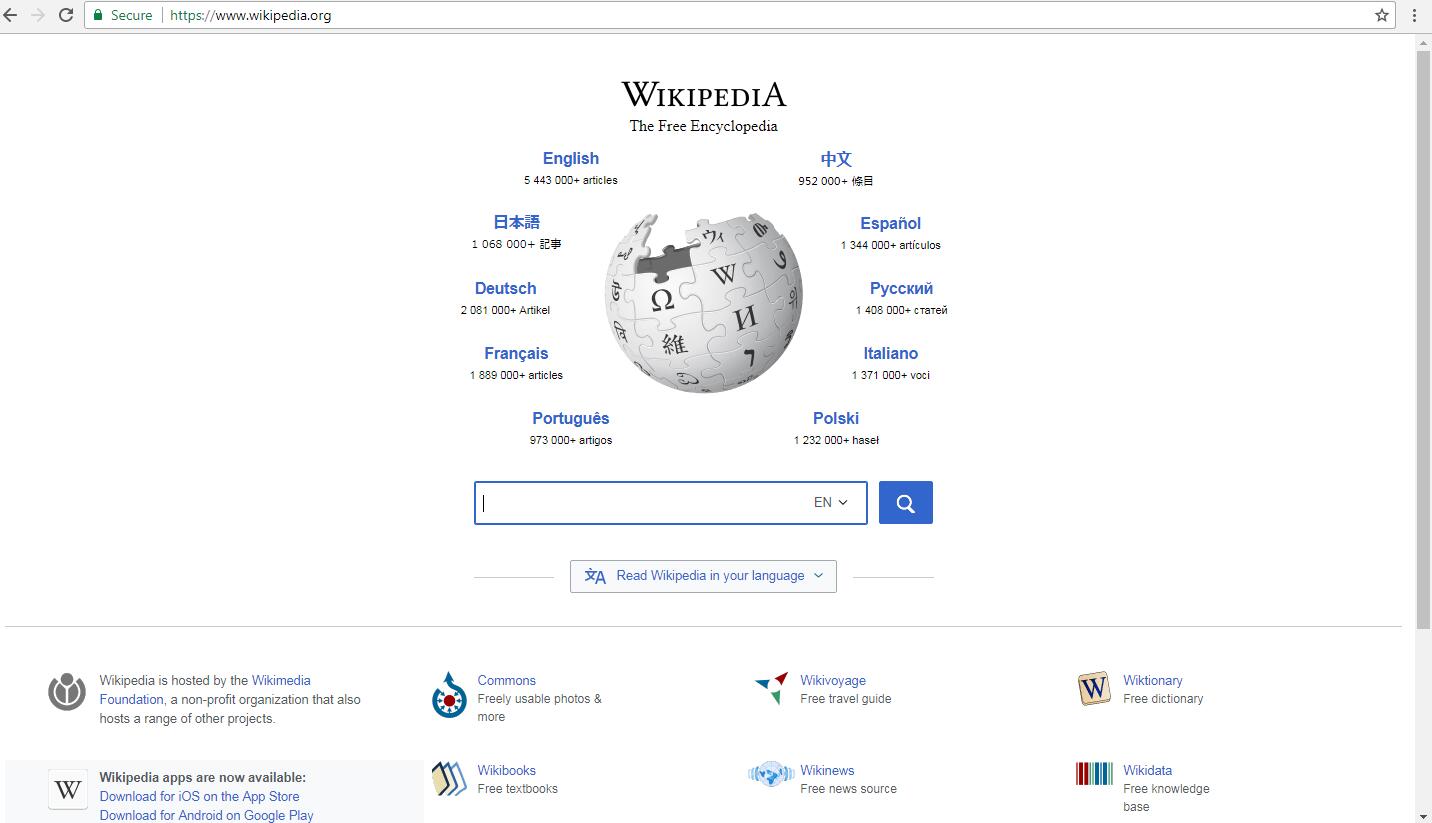Click the green Secure padlock icon
The image size is (1432, 823).
[98, 15]
